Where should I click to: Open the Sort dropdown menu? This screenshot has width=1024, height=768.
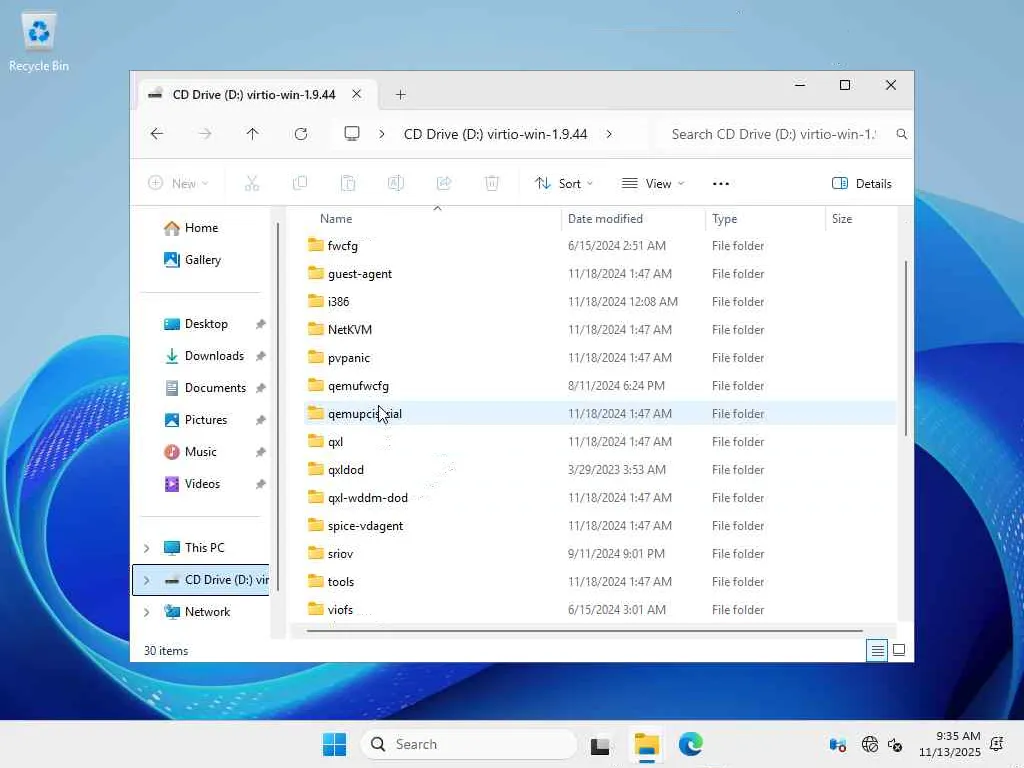point(564,184)
